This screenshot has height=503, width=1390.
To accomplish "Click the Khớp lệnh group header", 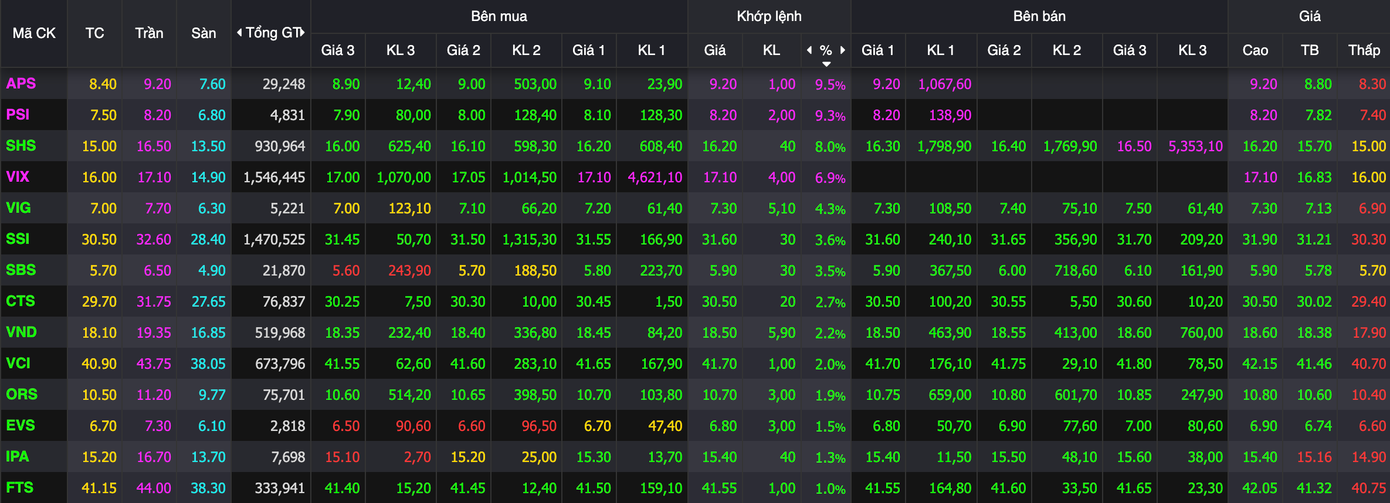I will coord(769,16).
